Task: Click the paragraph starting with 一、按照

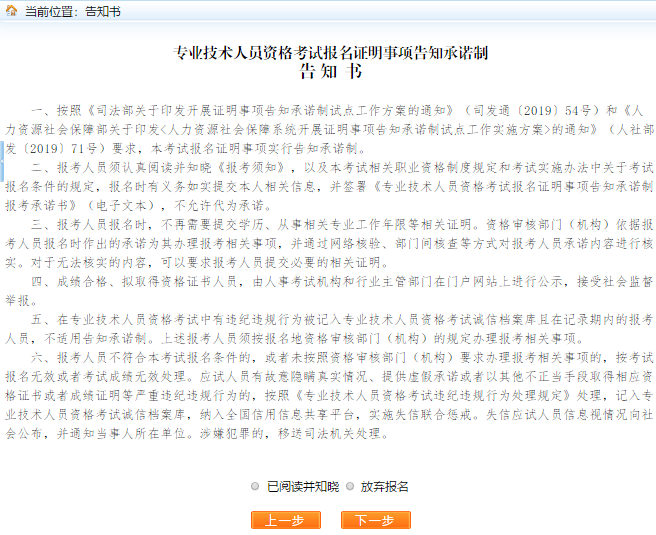Action: pos(330,129)
